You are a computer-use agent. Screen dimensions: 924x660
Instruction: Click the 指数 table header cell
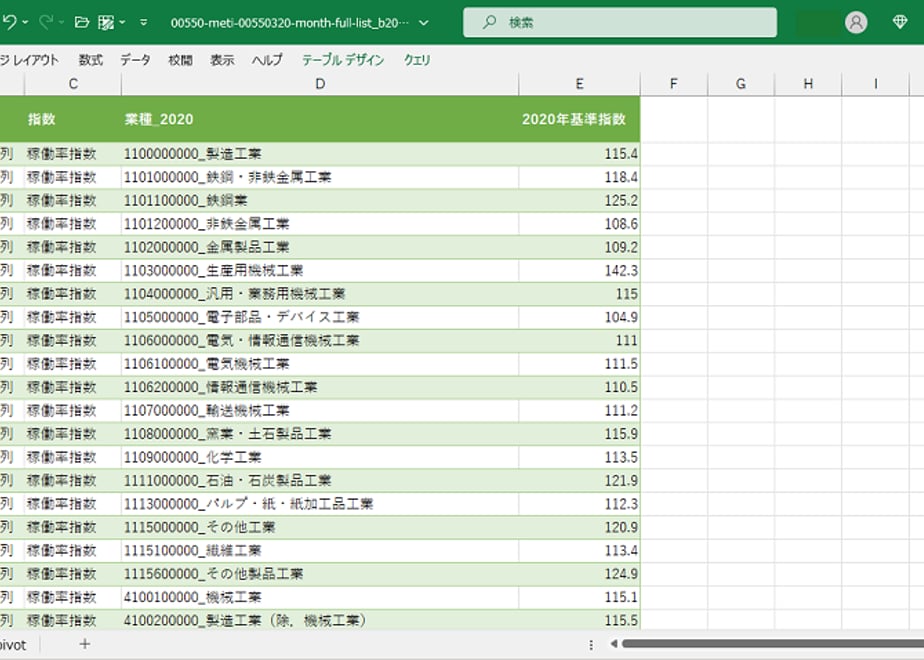pyautogui.click(x=72, y=119)
